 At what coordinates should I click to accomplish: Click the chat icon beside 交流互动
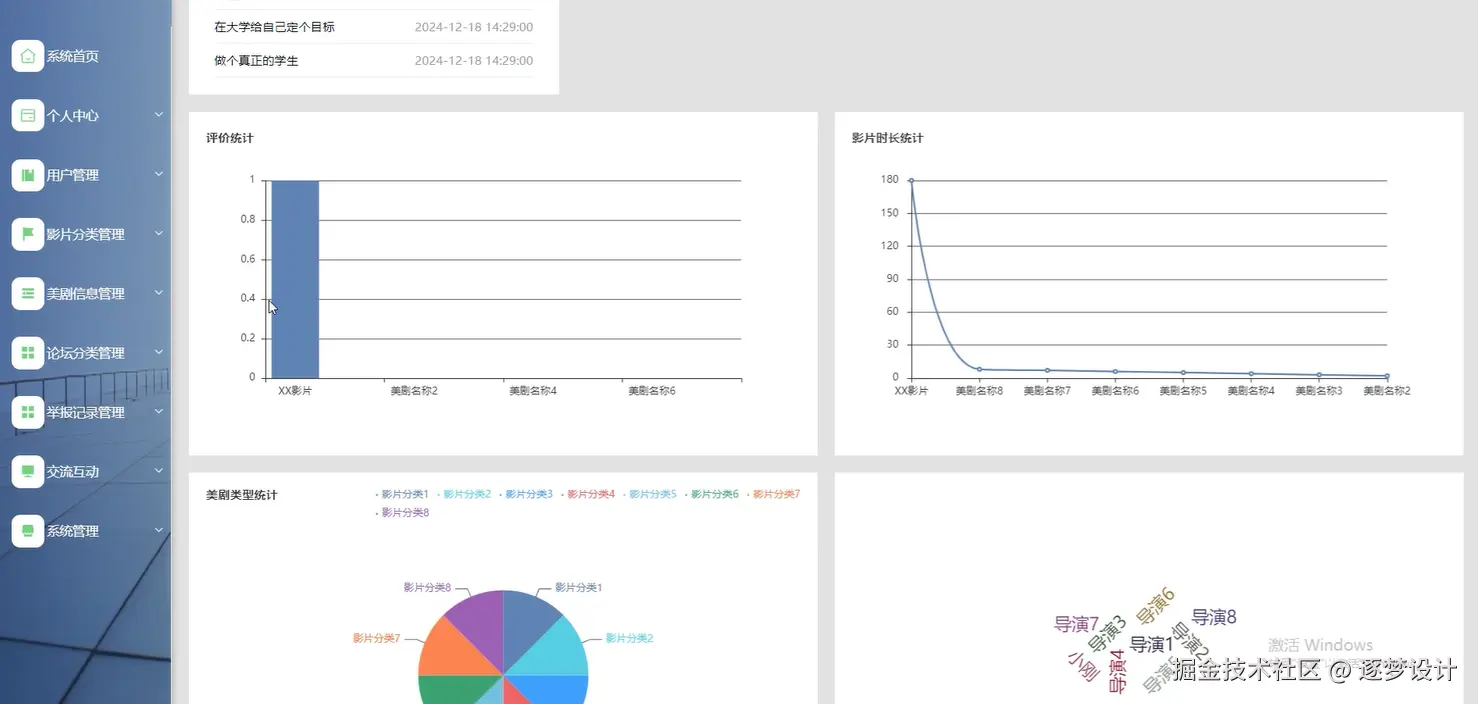click(x=27, y=471)
